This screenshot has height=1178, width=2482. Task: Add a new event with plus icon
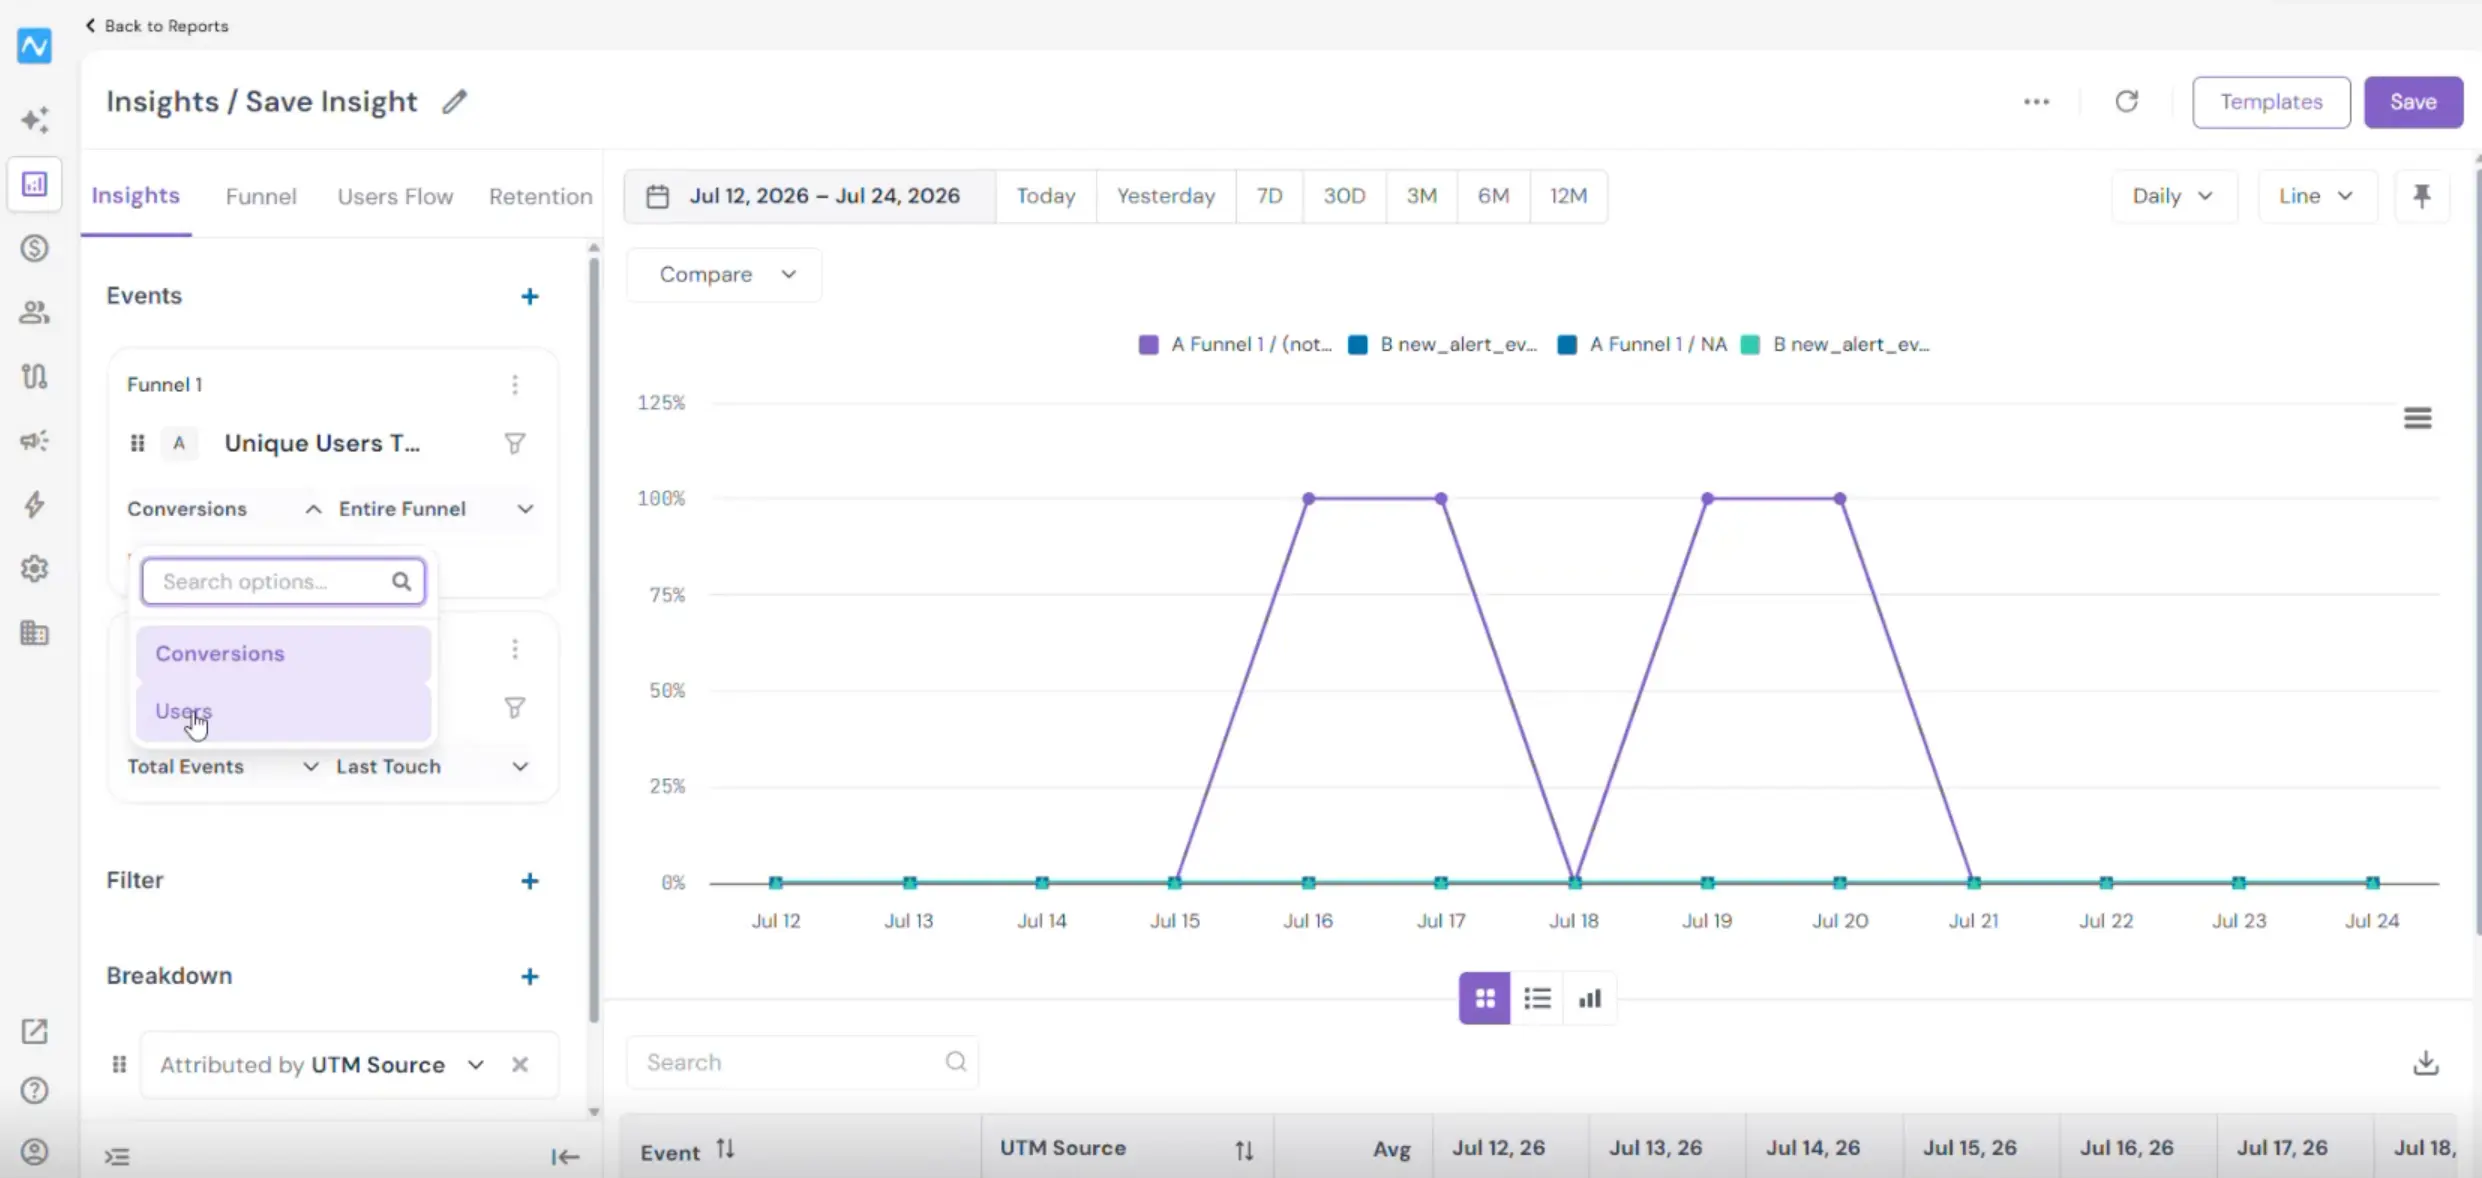[530, 297]
